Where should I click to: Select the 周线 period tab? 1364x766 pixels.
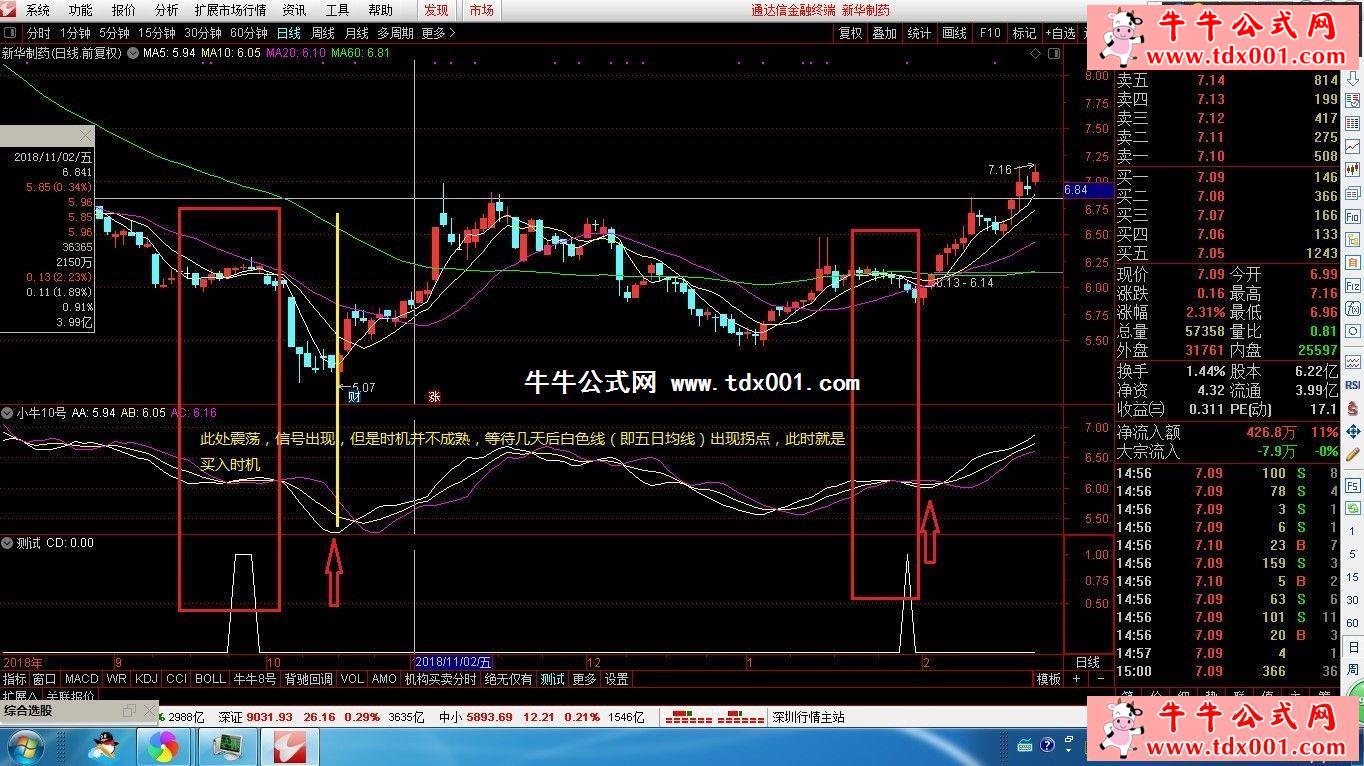(323, 33)
